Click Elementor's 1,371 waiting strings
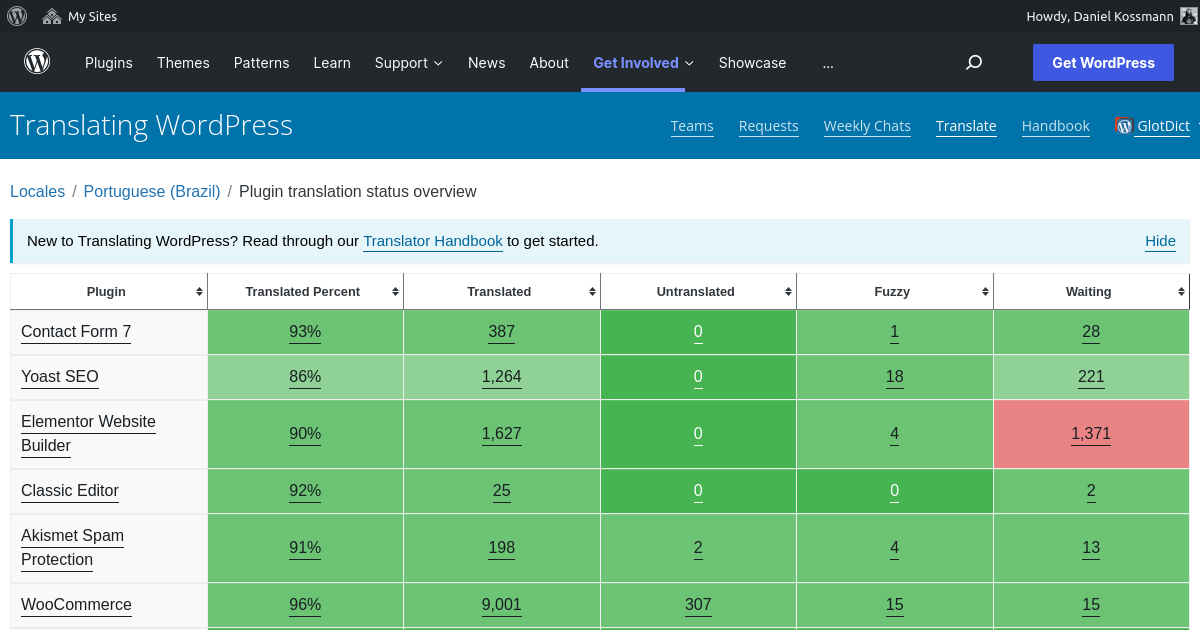This screenshot has width=1200, height=630. [x=1091, y=434]
